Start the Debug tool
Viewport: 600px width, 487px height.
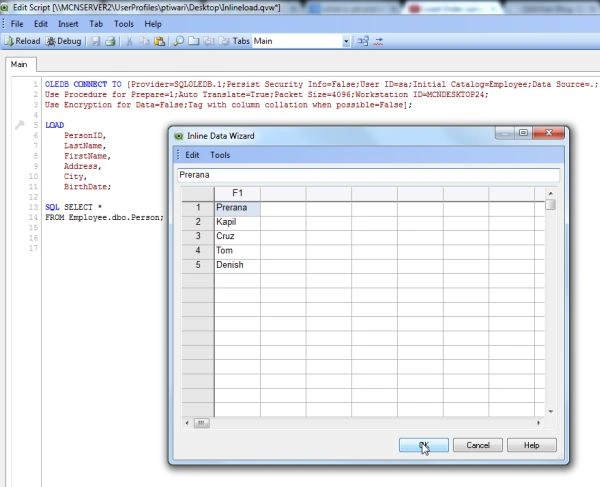click(x=64, y=41)
